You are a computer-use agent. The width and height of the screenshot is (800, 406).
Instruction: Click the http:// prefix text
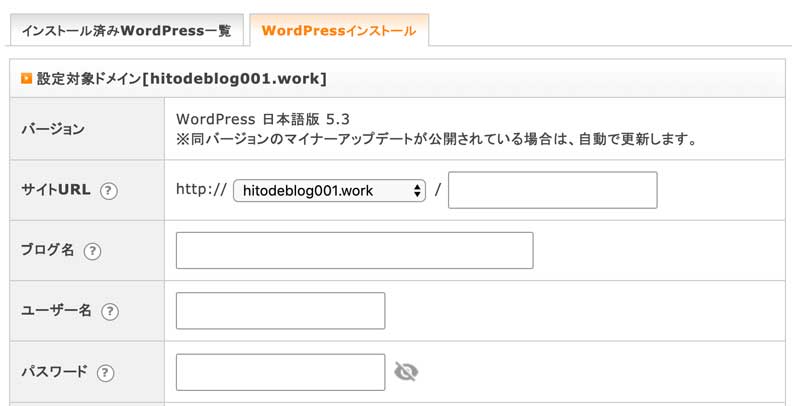pyautogui.click(x=202, y=189)
